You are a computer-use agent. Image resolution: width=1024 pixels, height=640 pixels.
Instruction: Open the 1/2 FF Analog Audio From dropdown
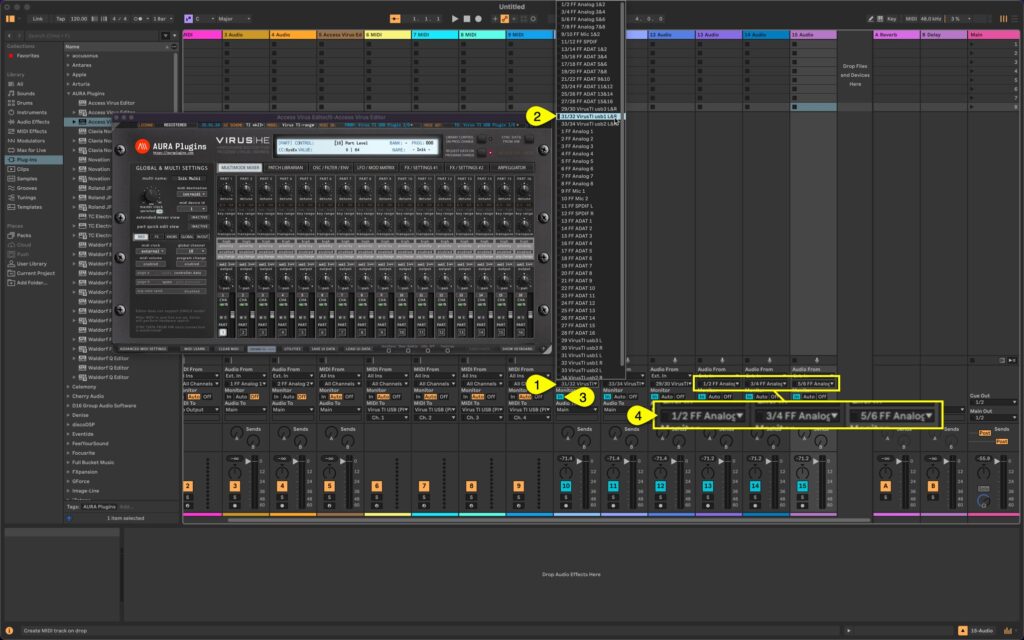pyautogui.click(x=721, y=385)
